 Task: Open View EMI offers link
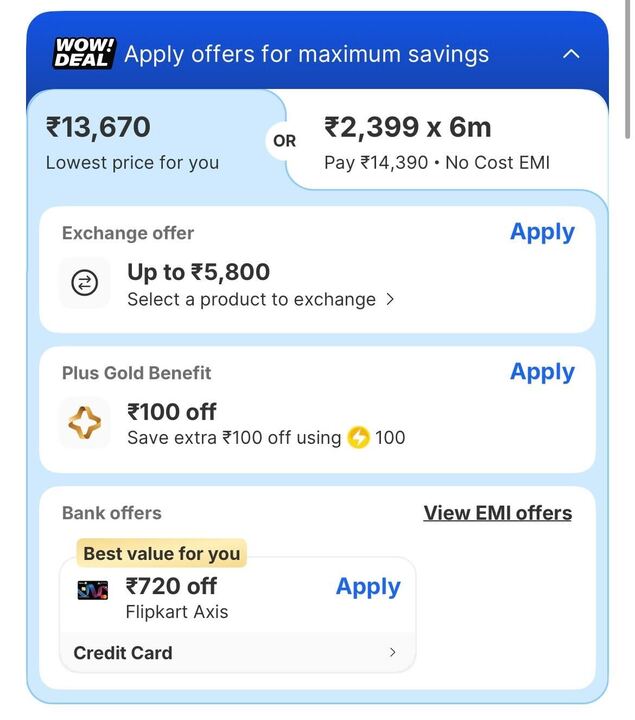497,513
